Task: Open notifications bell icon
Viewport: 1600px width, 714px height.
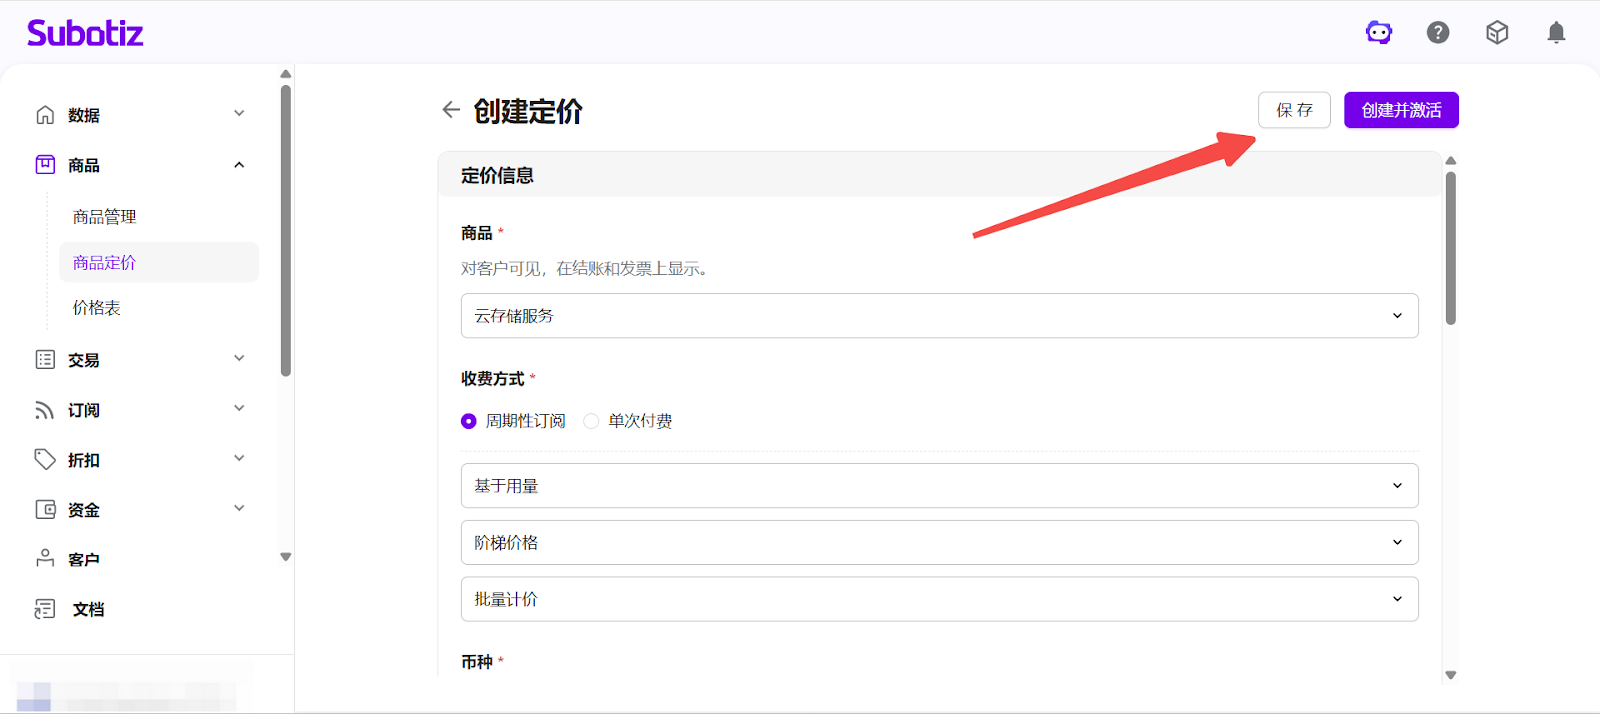Action: (x=1556, y=33)
